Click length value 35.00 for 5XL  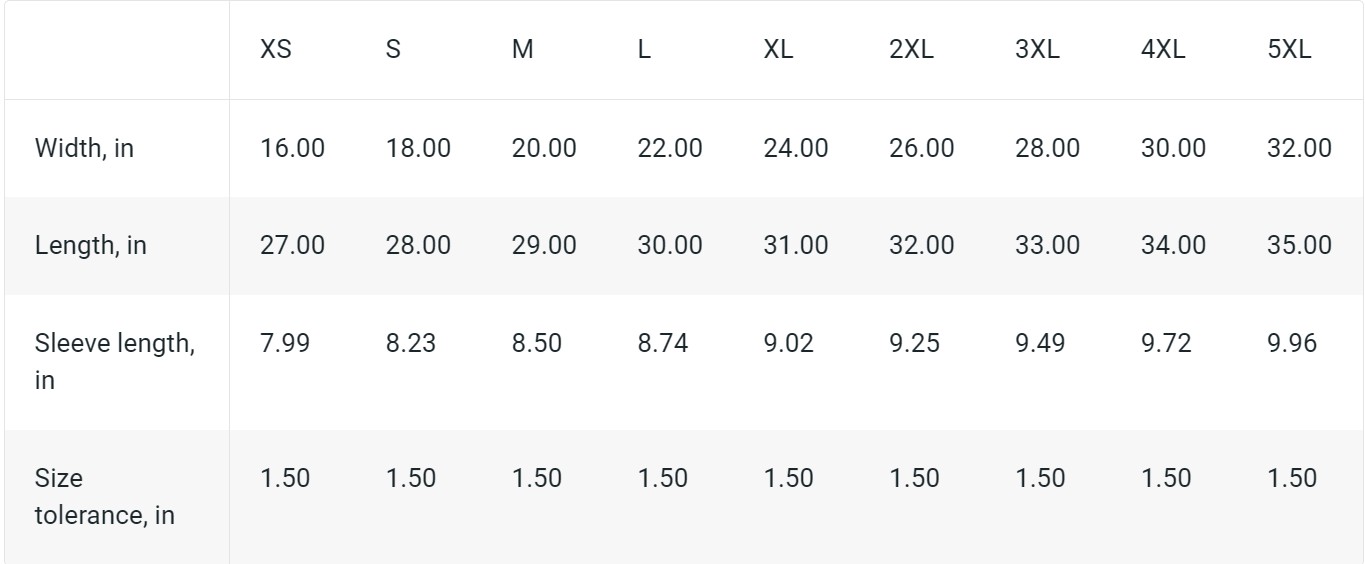[1299, 245]
